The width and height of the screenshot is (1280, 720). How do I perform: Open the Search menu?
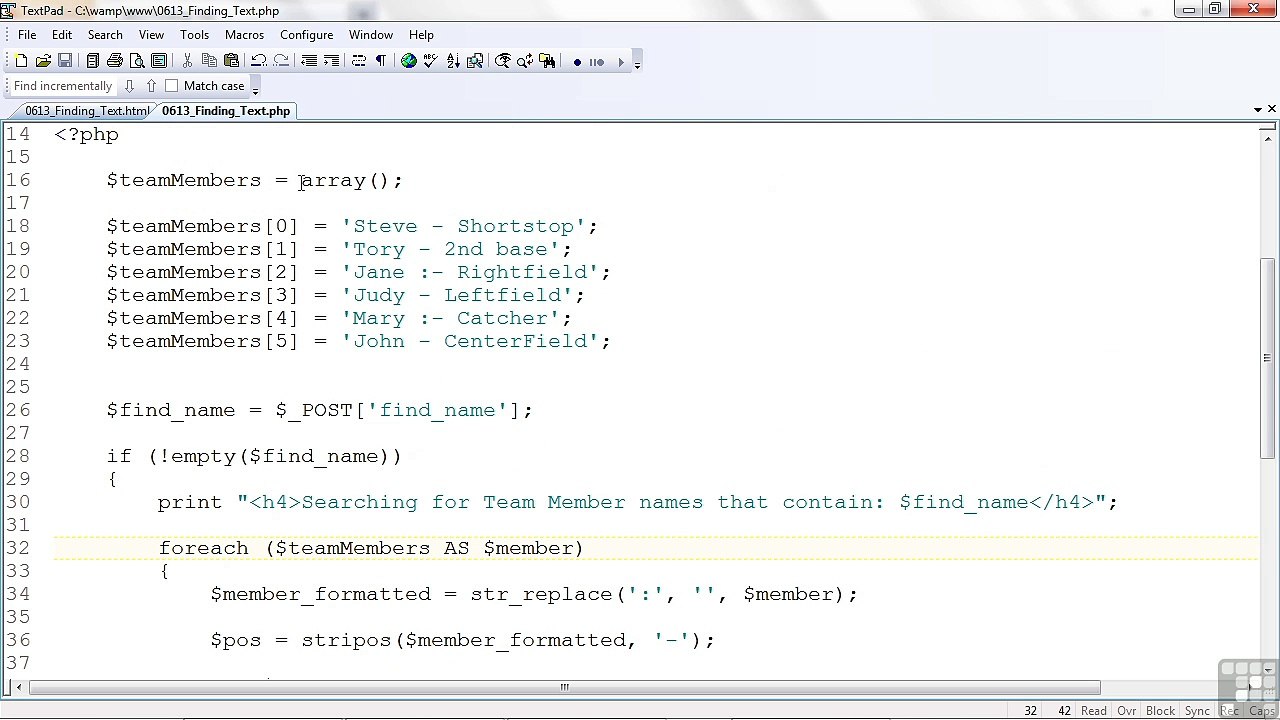(x=105, y=34)
